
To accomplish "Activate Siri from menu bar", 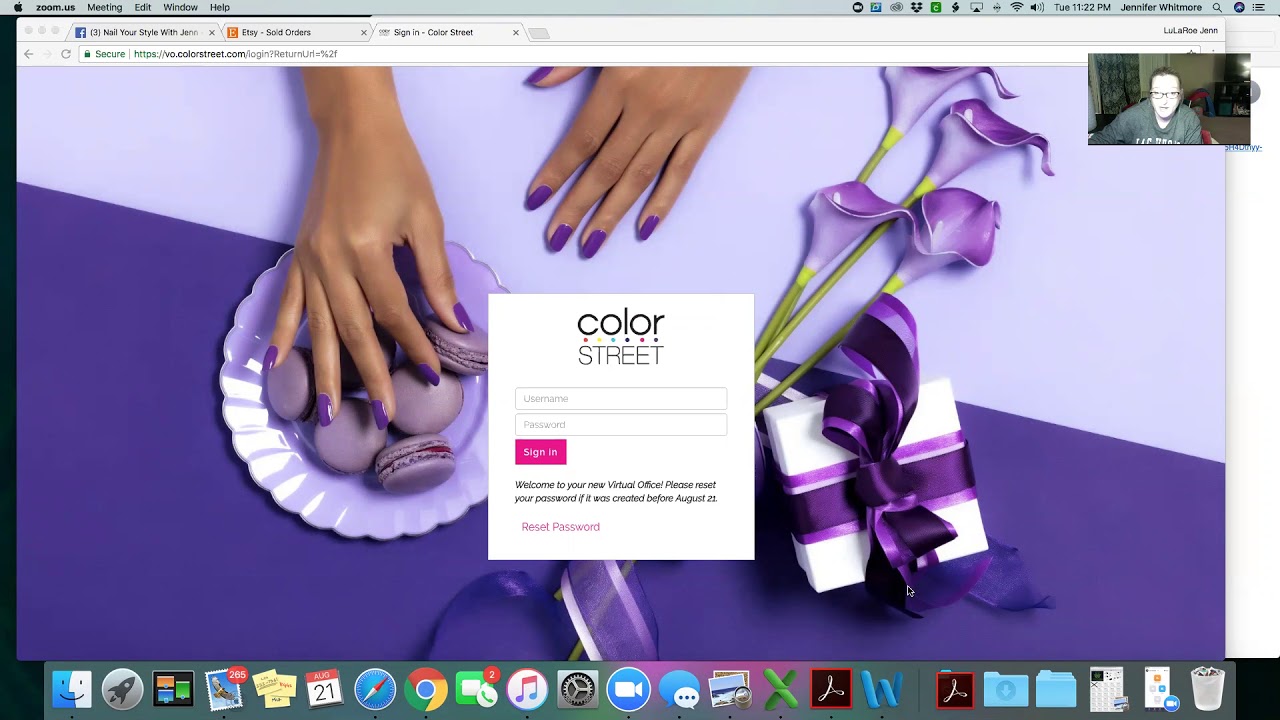I will pyautogui.click(x=1239, y=7).
